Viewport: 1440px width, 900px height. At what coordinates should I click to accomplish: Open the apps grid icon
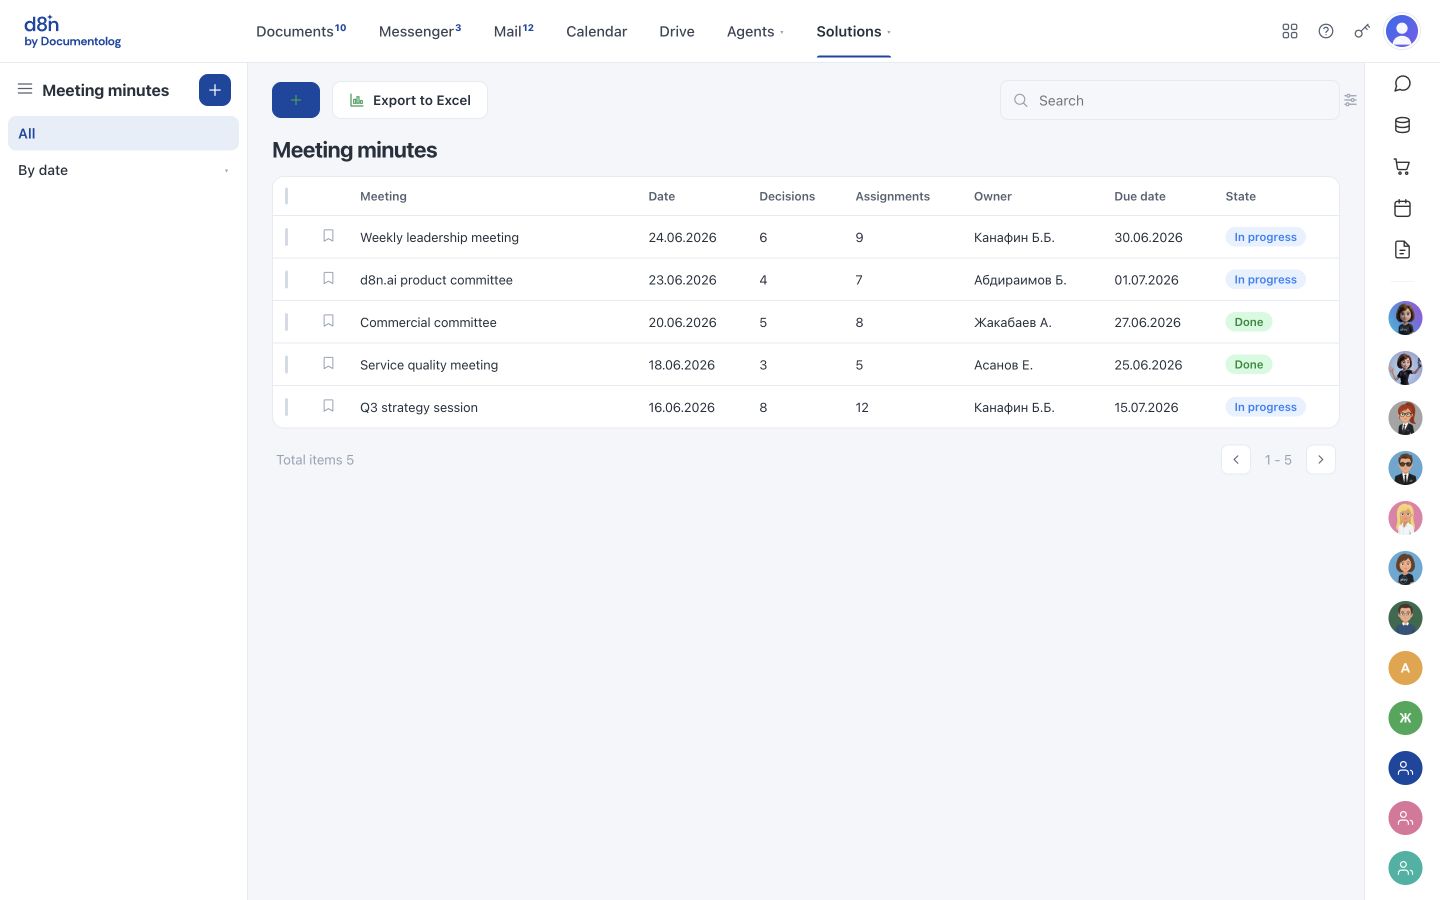[1290, 31]
